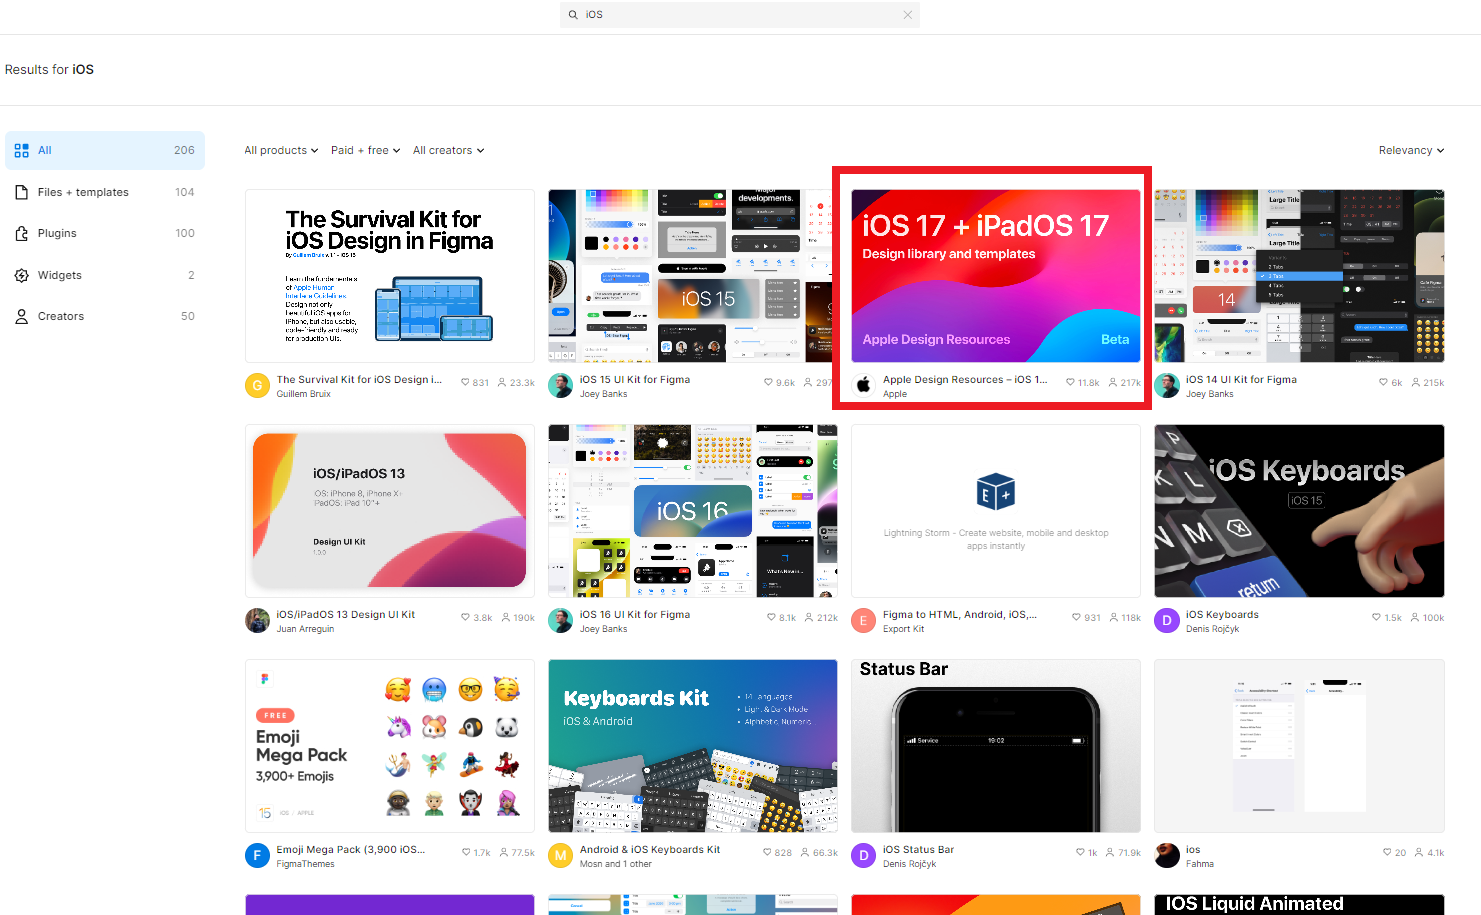Image resolution: width=1481 pixels, height=915 pixels.
Task: Expand the All creators dropdown
Action: (x=449, y=150)
